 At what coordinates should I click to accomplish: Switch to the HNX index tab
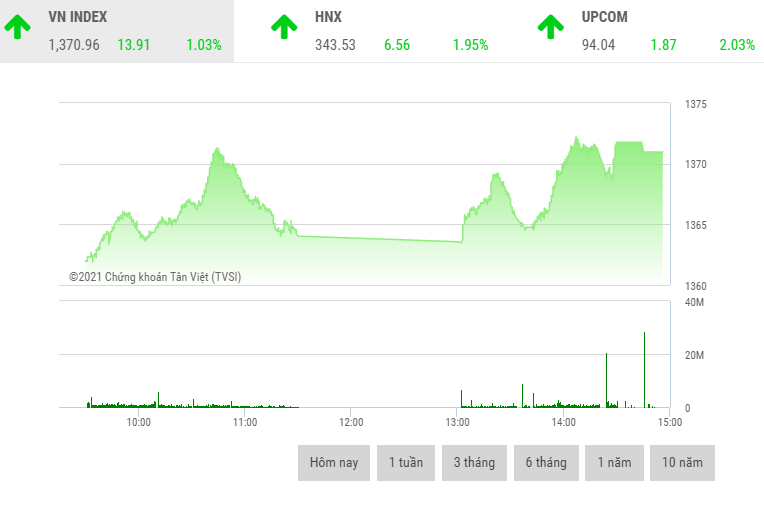click(x=383, y=31)
